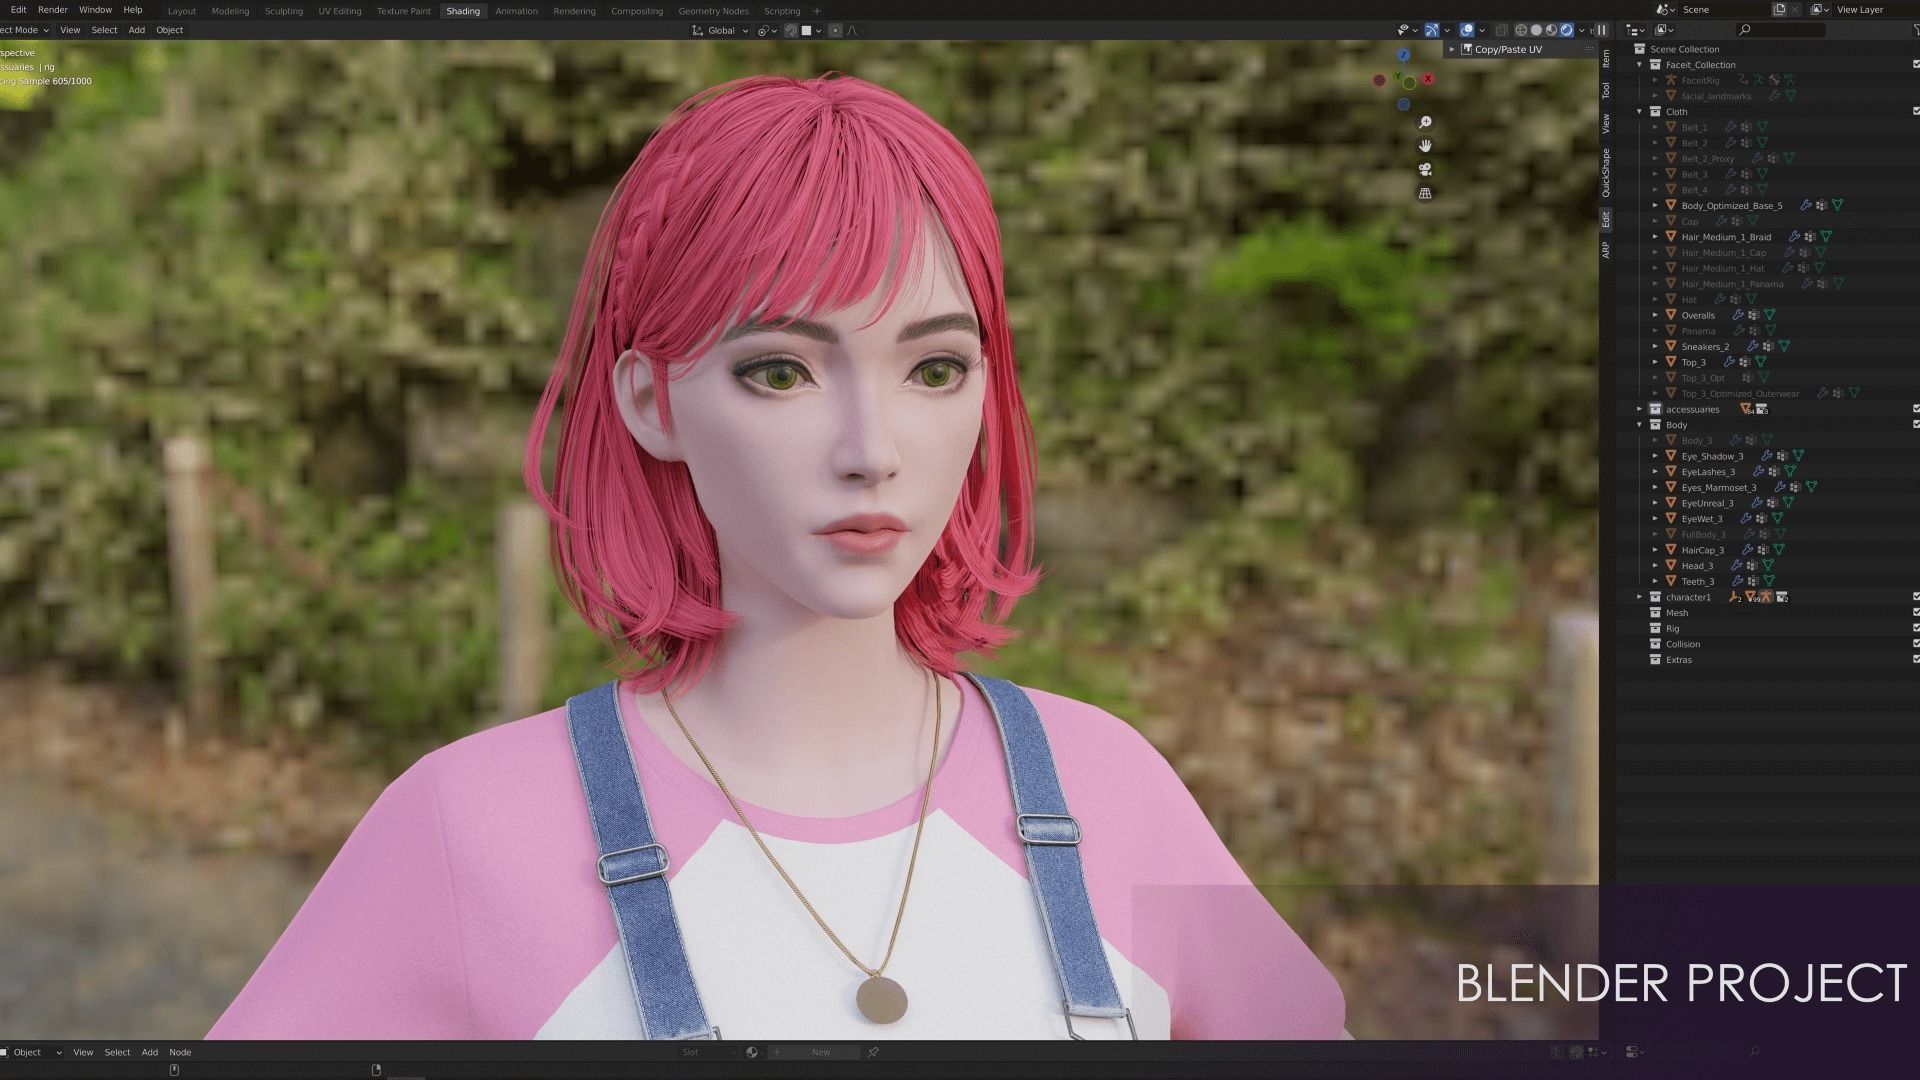Click the hand pan view icon
The height and width of the screenshot is (1080, 1920).
(1425, 146)
